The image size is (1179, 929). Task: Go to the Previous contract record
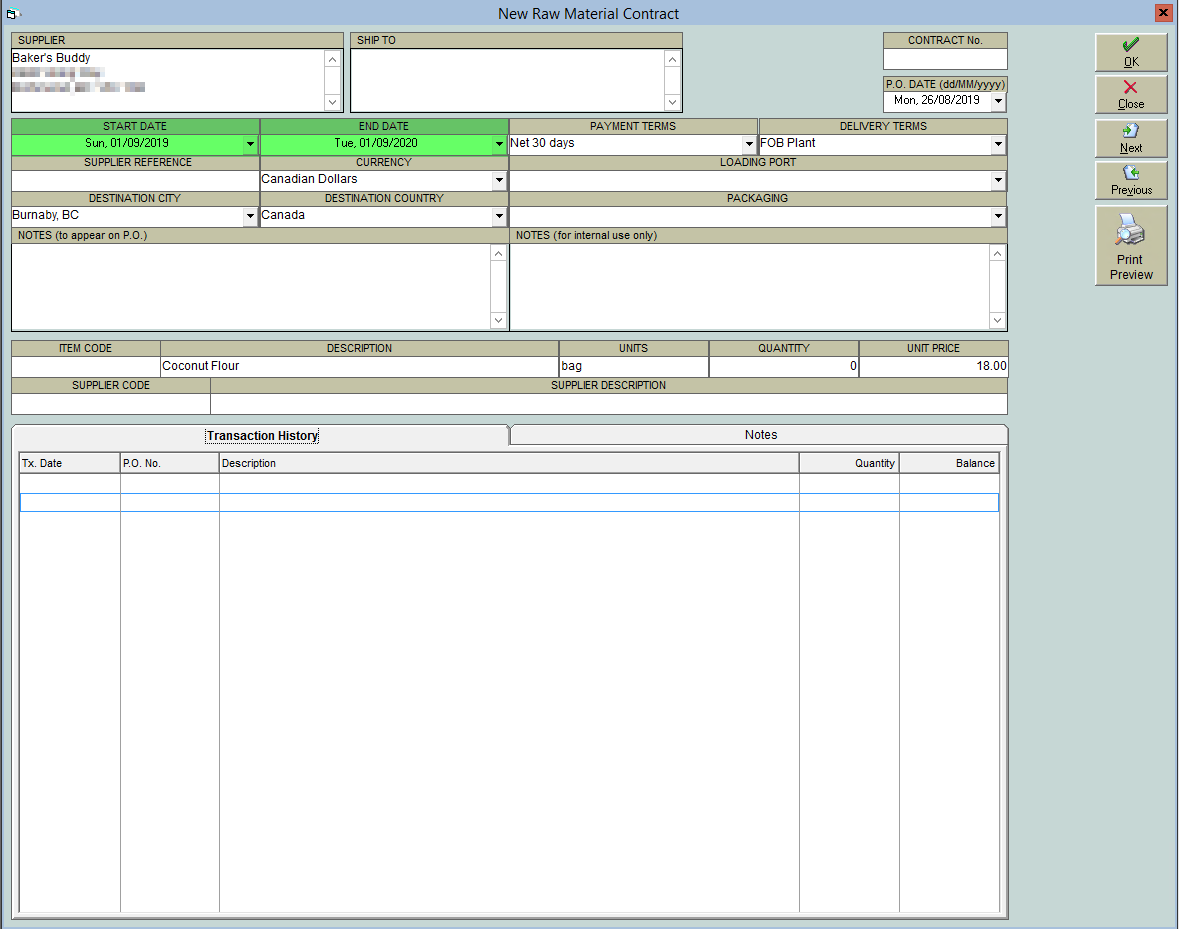click(x=1131, y=180)
